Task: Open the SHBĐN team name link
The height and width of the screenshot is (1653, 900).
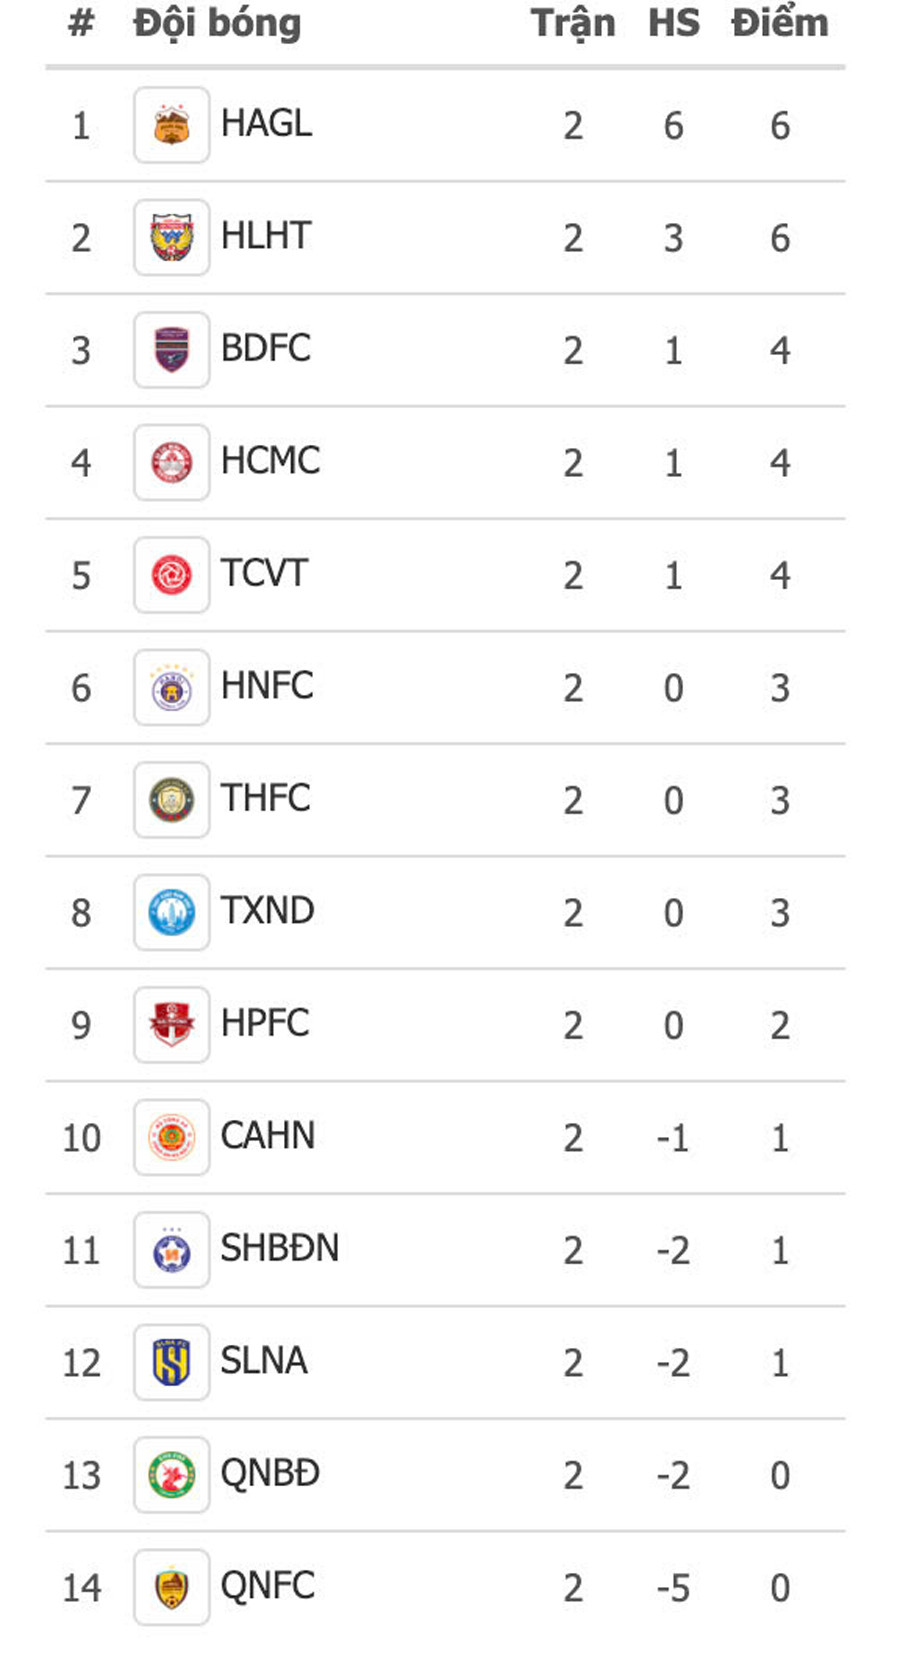Action: tap(279, 1249)
